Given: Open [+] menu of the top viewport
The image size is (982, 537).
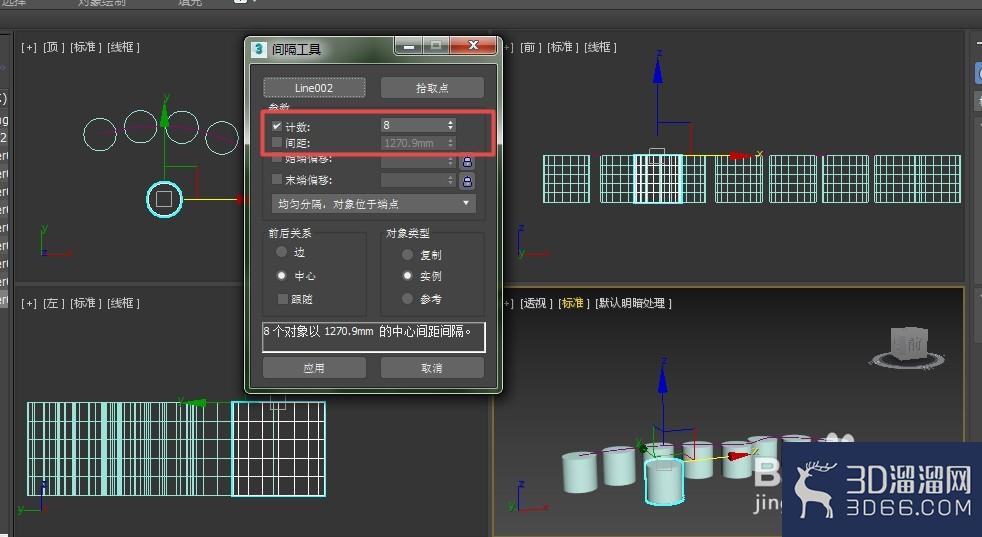Looking at the screenshot, I should pos(29,48).
